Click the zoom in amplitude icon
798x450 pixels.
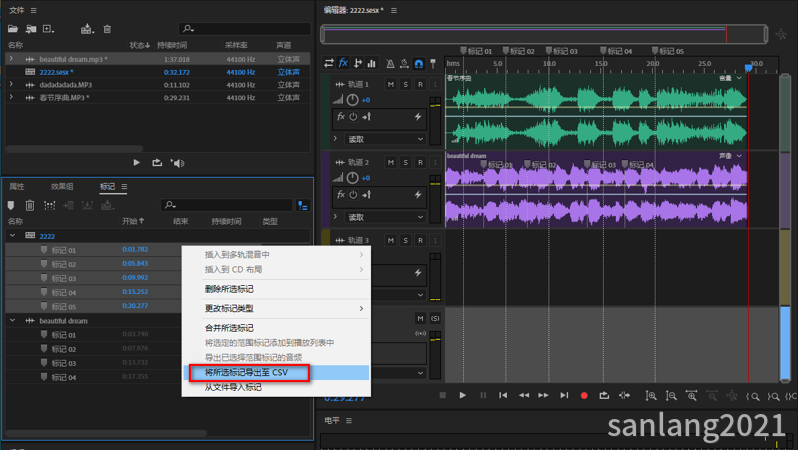pos(650,396)
